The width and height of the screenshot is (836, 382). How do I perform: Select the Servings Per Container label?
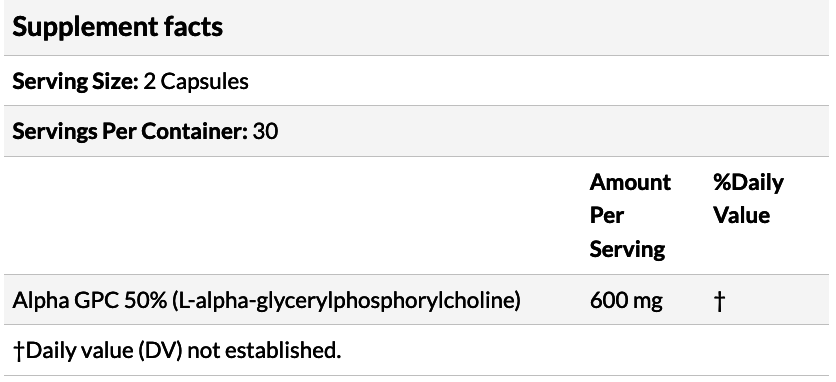tap(130, 131)
